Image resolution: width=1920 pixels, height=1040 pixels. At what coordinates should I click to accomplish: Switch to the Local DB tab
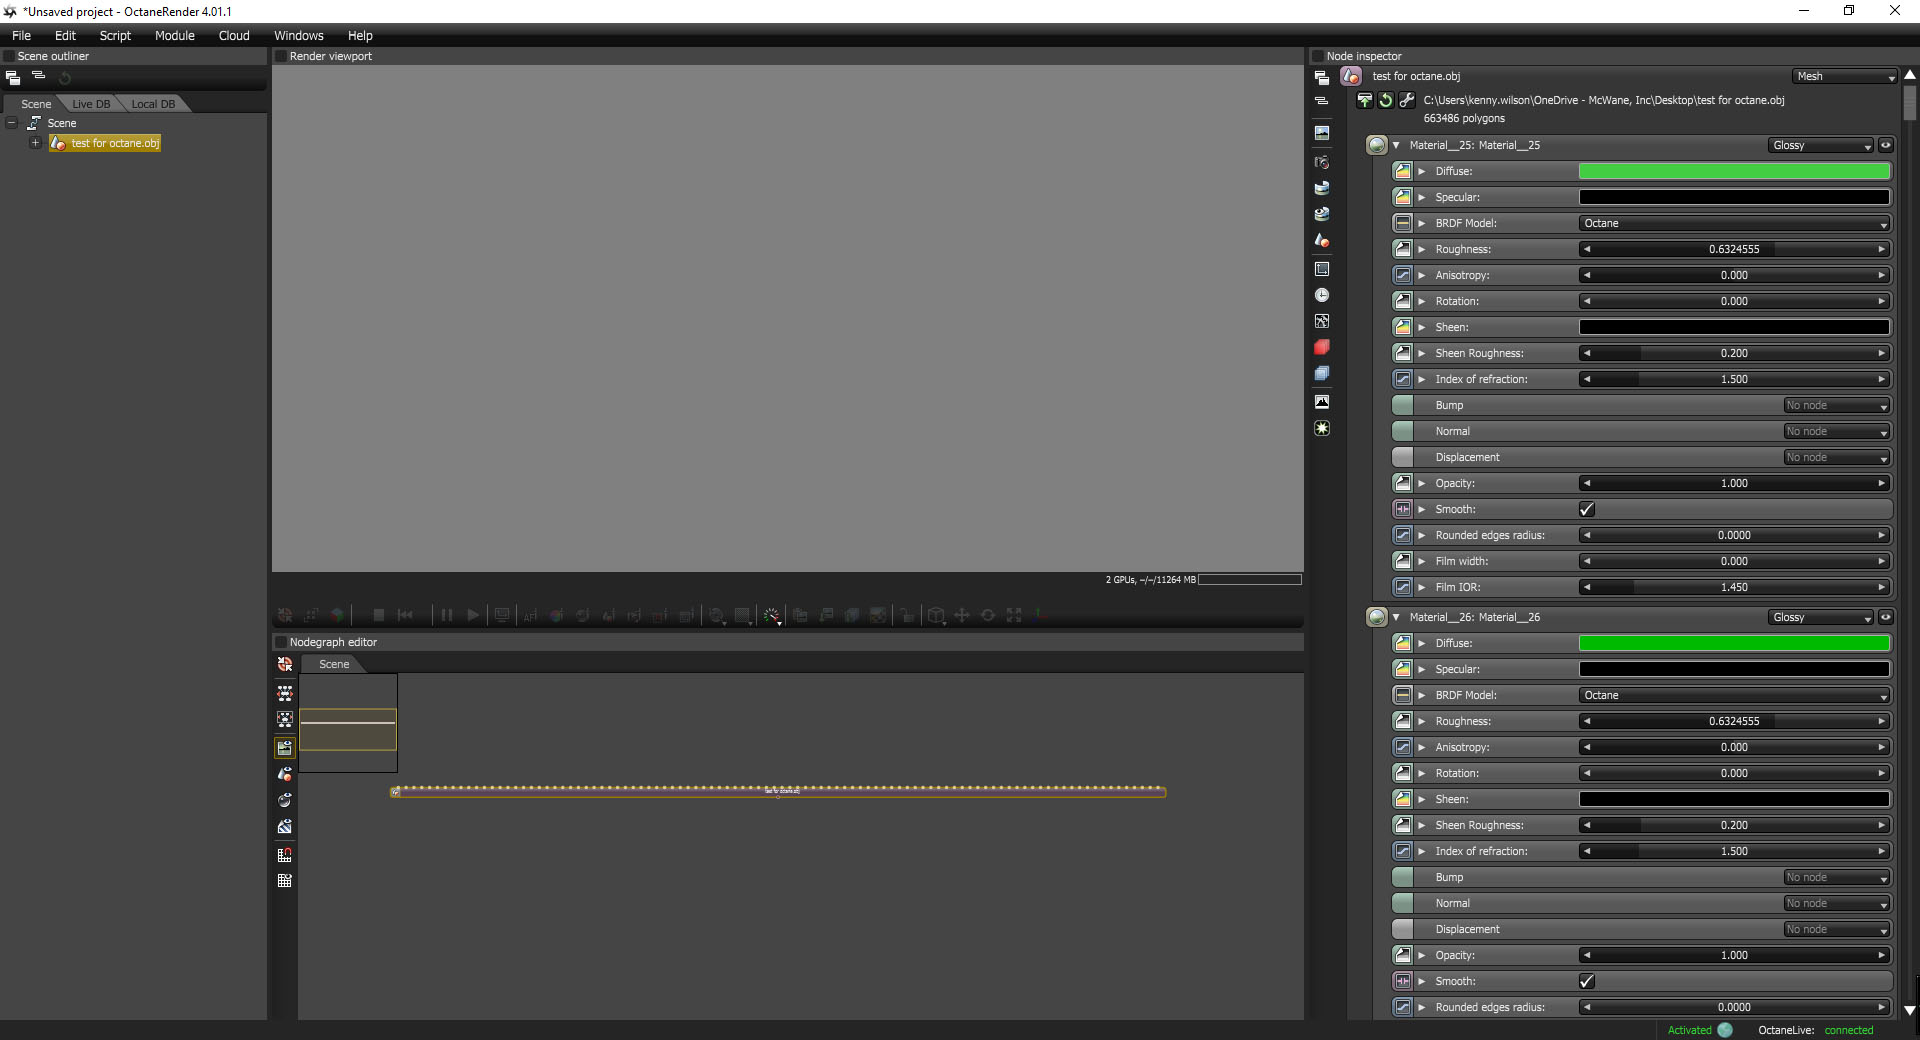153,104
